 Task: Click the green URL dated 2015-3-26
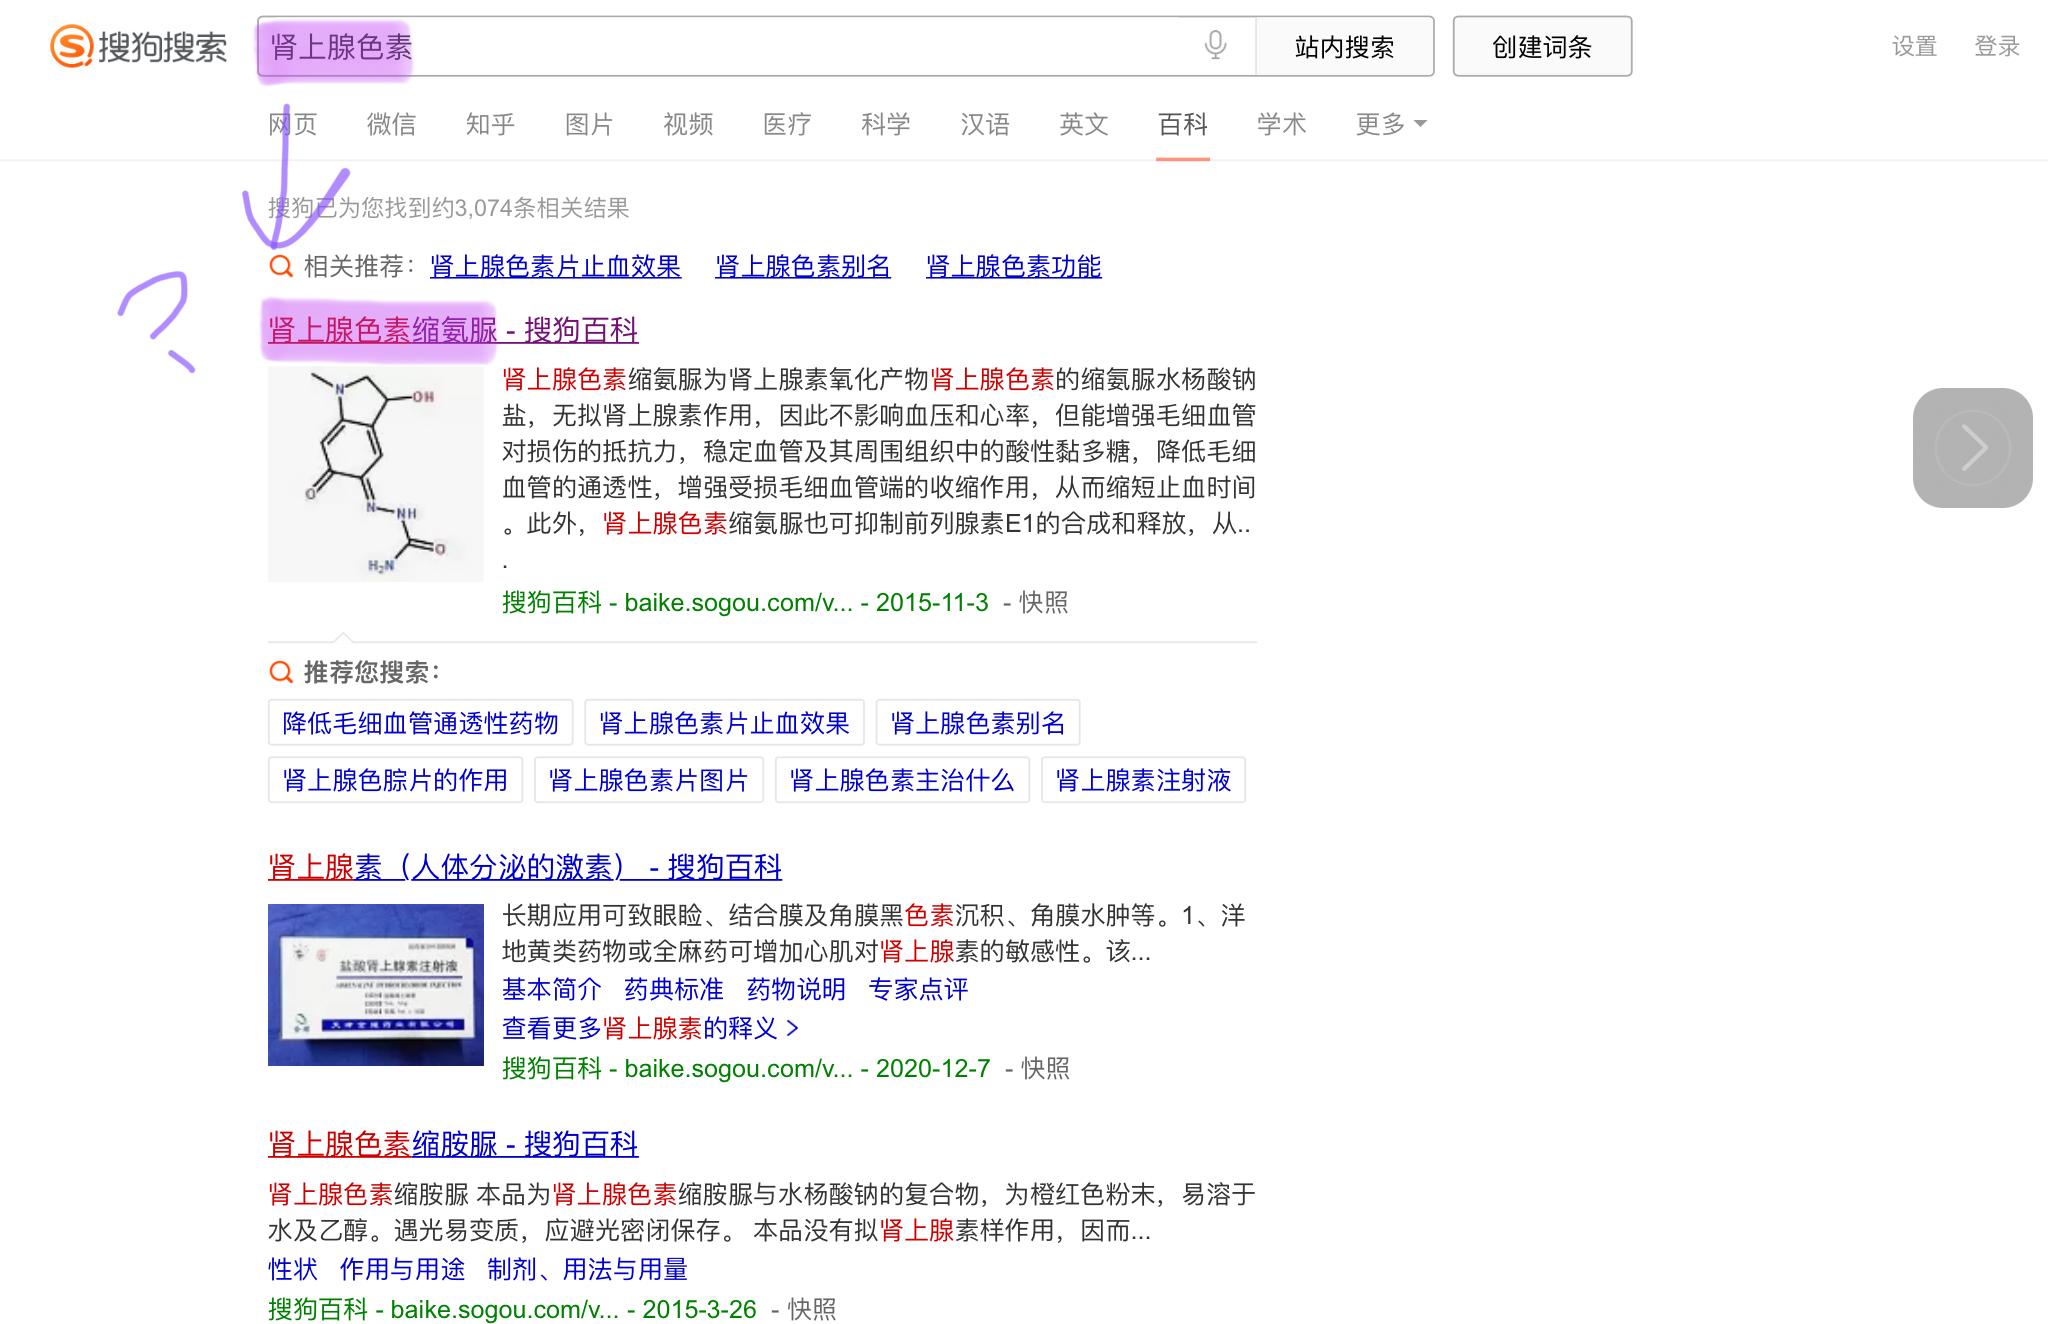click(x=512, y=1309)
